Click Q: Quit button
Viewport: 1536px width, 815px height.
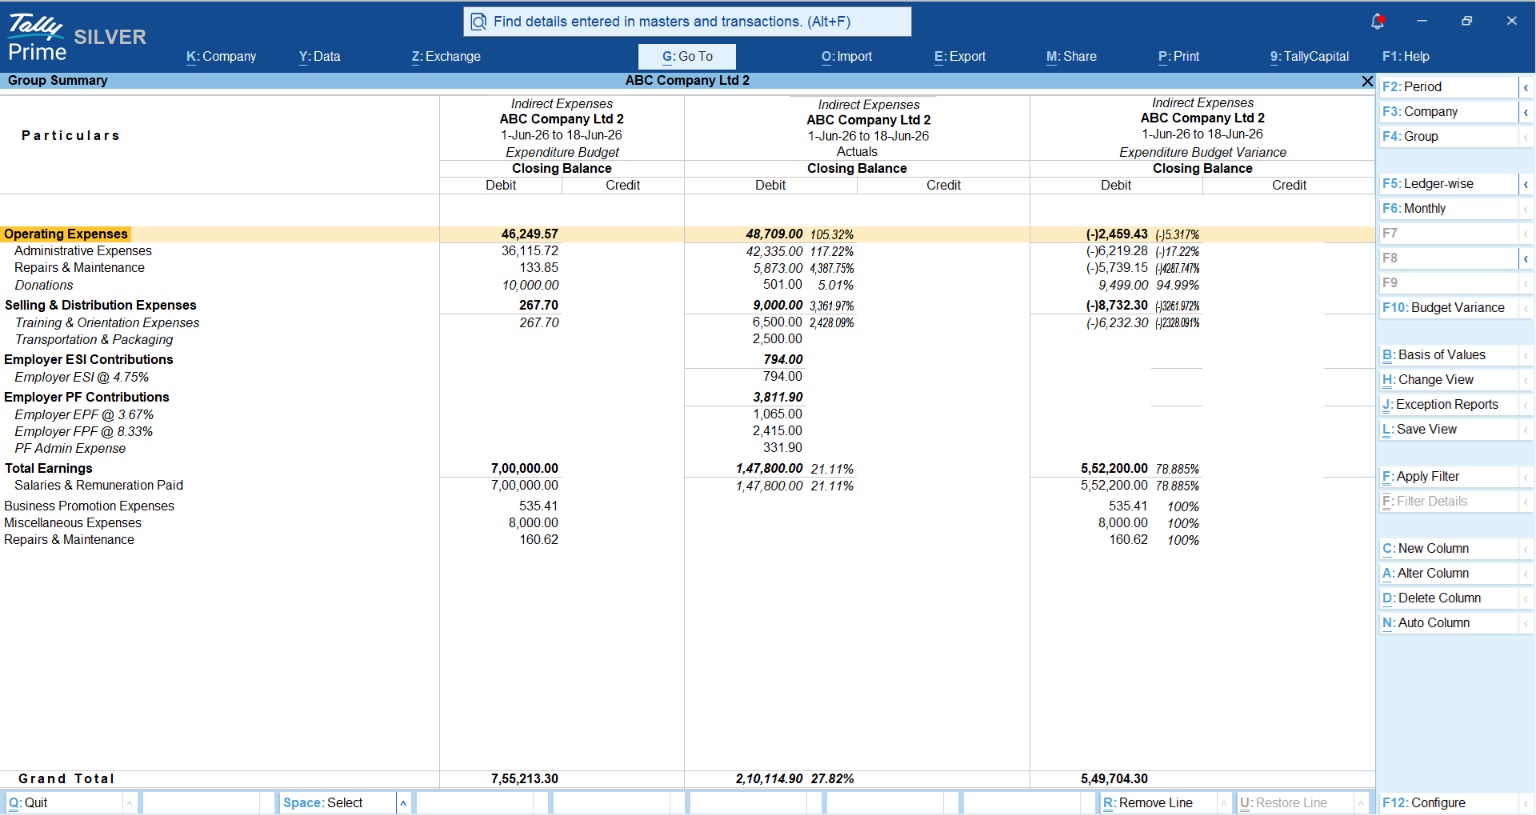pos(63,803)
